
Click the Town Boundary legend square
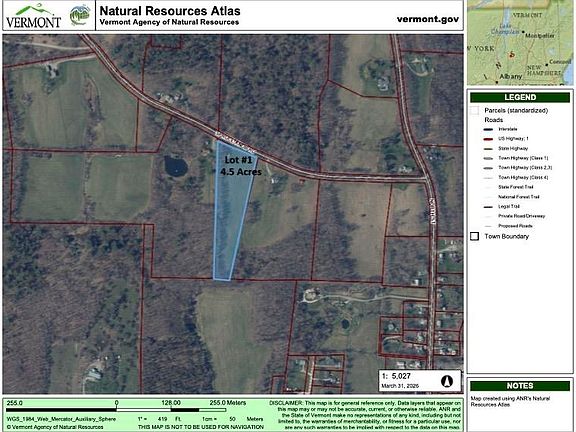point(475,236)
